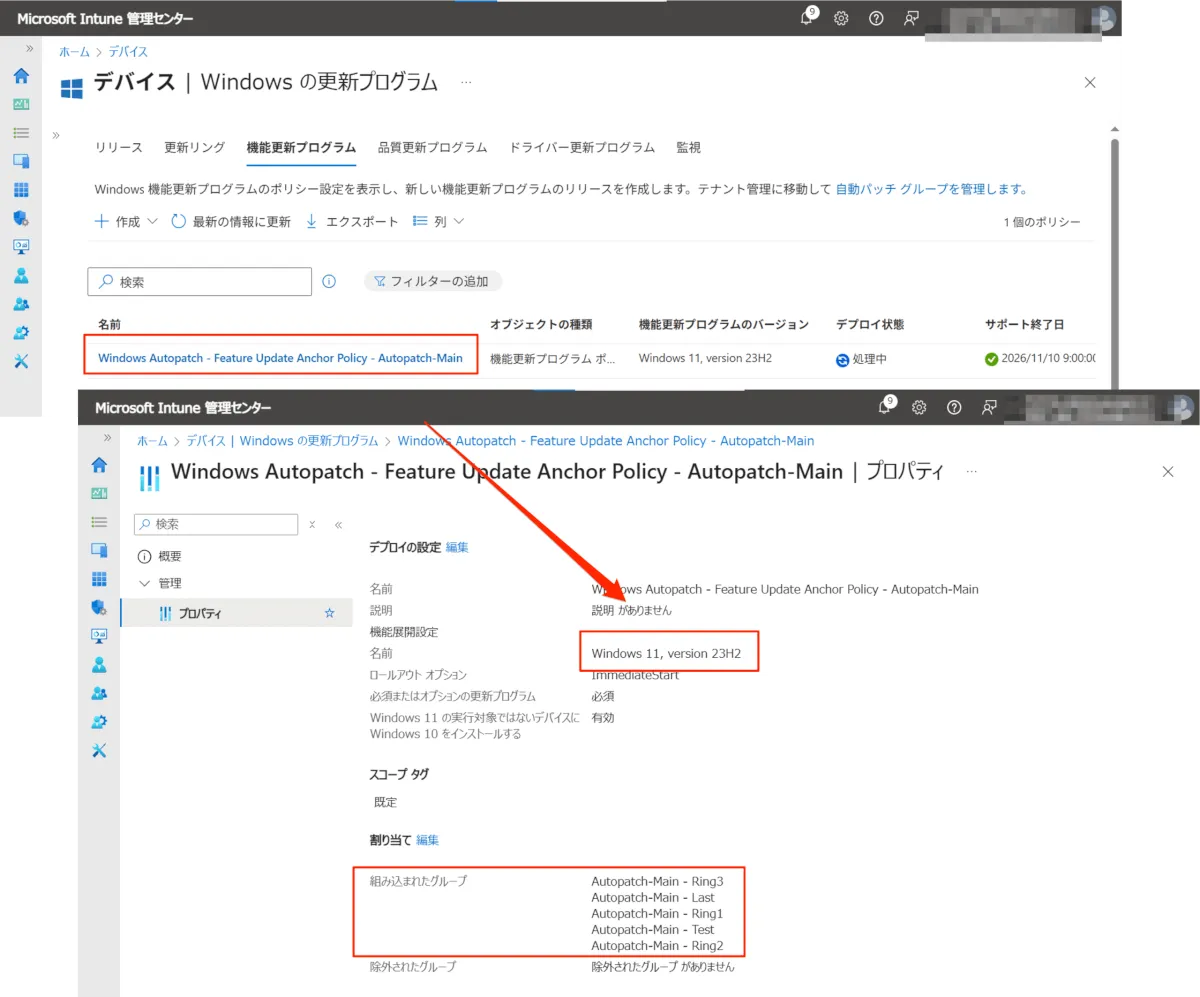The height and width of the screenshot is (997, 1200).
Task: Expand sidebar chevron above Home in プロパティ page
Action: pos(107,438)
